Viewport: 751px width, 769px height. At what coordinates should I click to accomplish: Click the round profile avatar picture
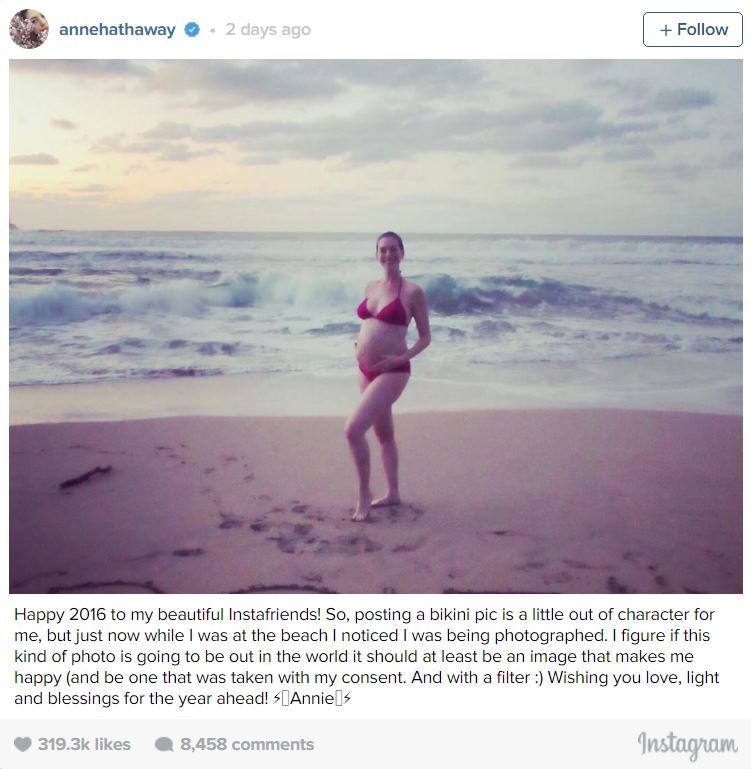click(x=29, y=29)
